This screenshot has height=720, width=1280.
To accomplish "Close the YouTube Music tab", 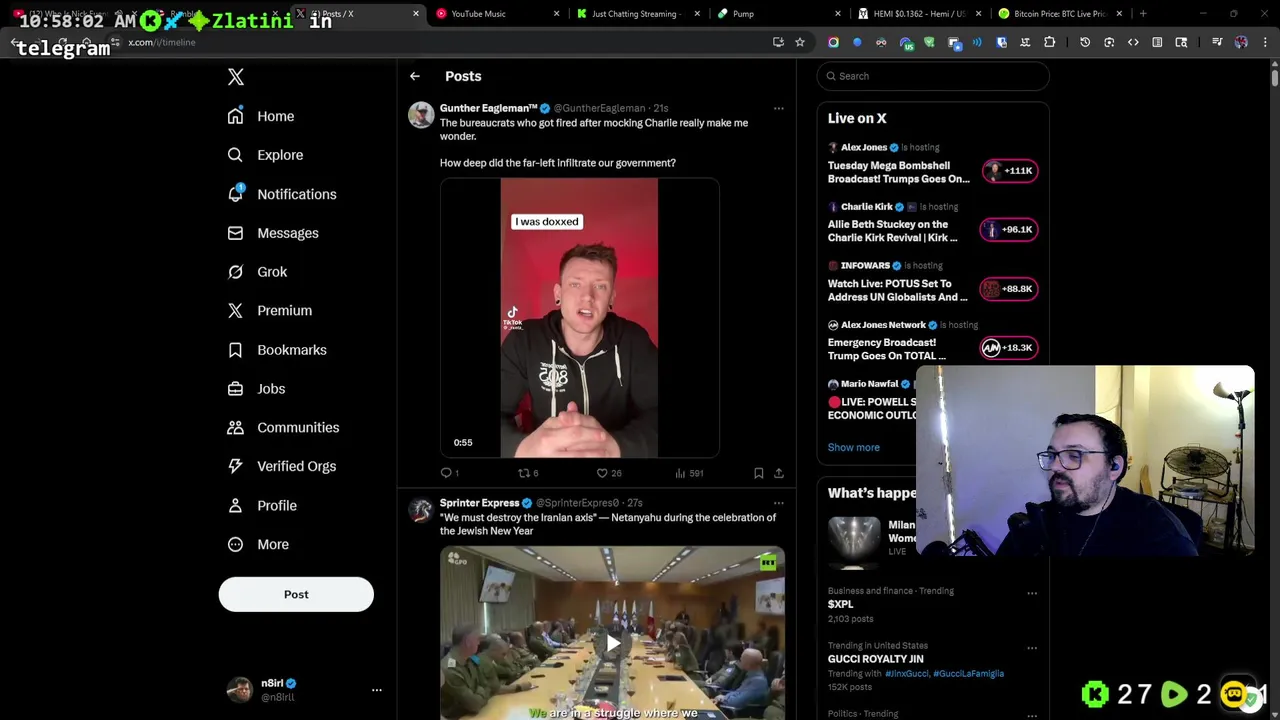I will point(557,14).
